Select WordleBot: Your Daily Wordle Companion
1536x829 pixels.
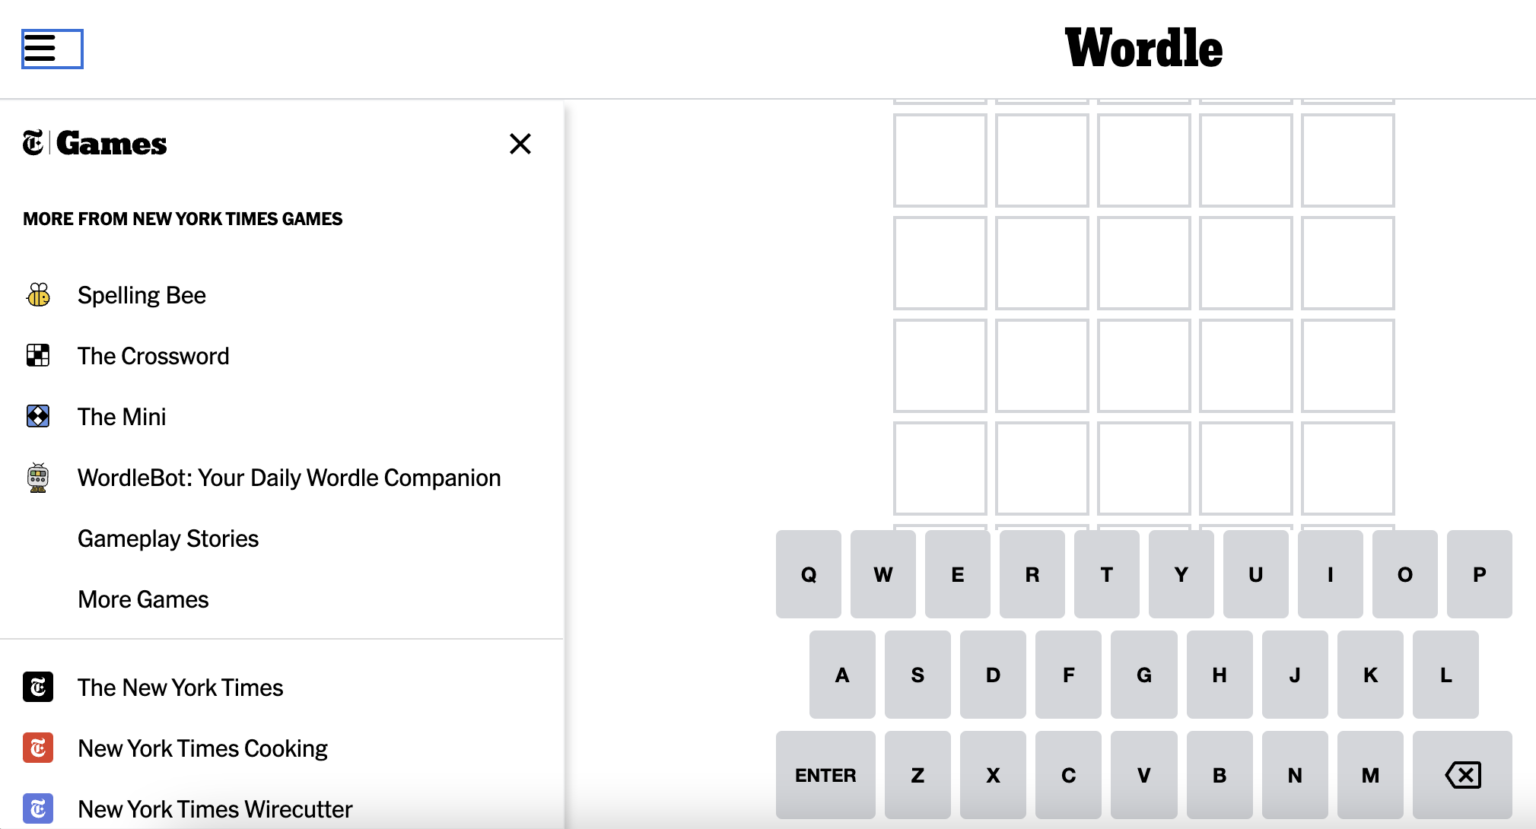click(x=289, y=478)
